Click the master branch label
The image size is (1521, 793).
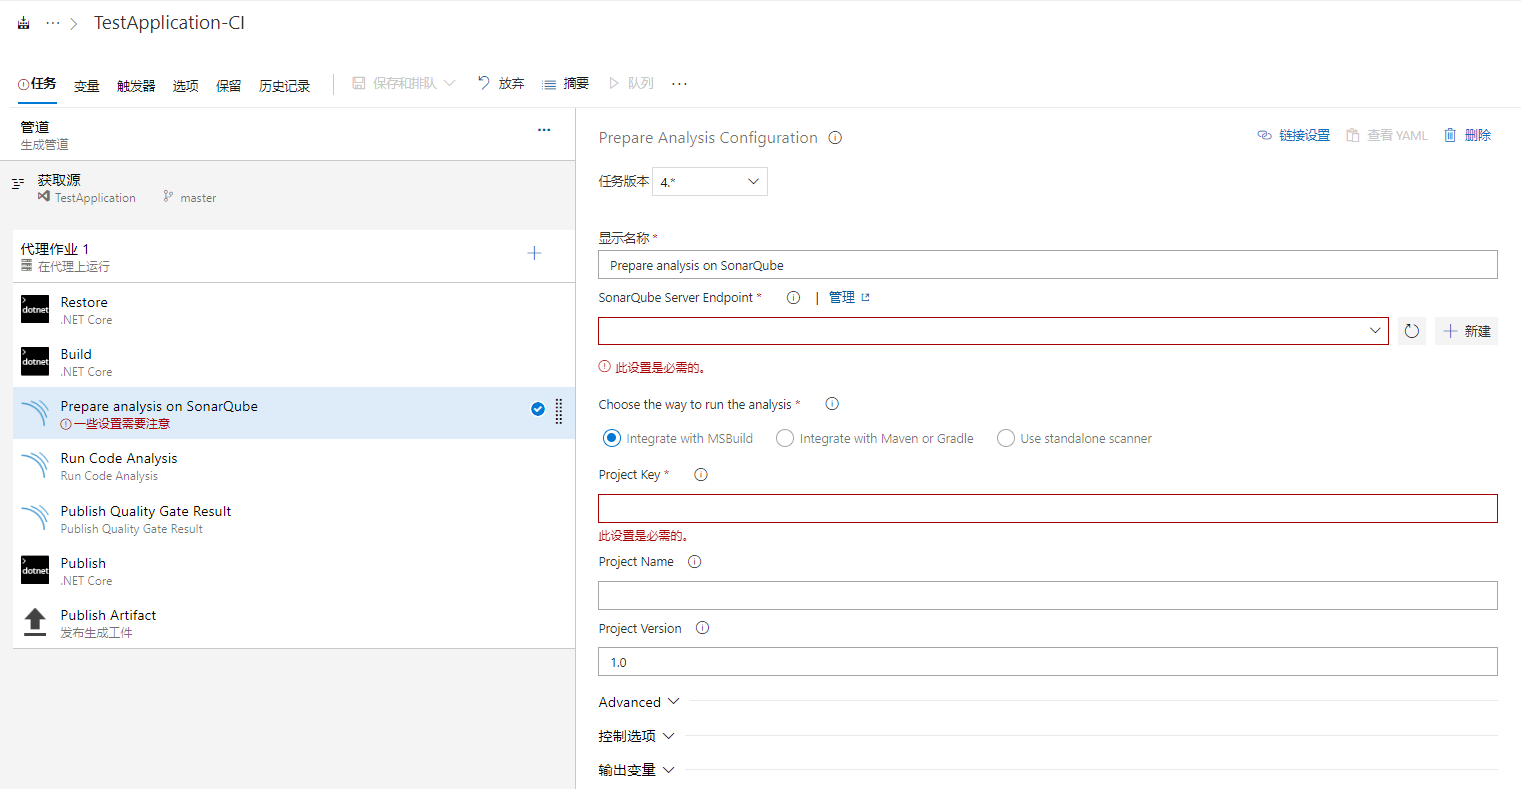198,198
